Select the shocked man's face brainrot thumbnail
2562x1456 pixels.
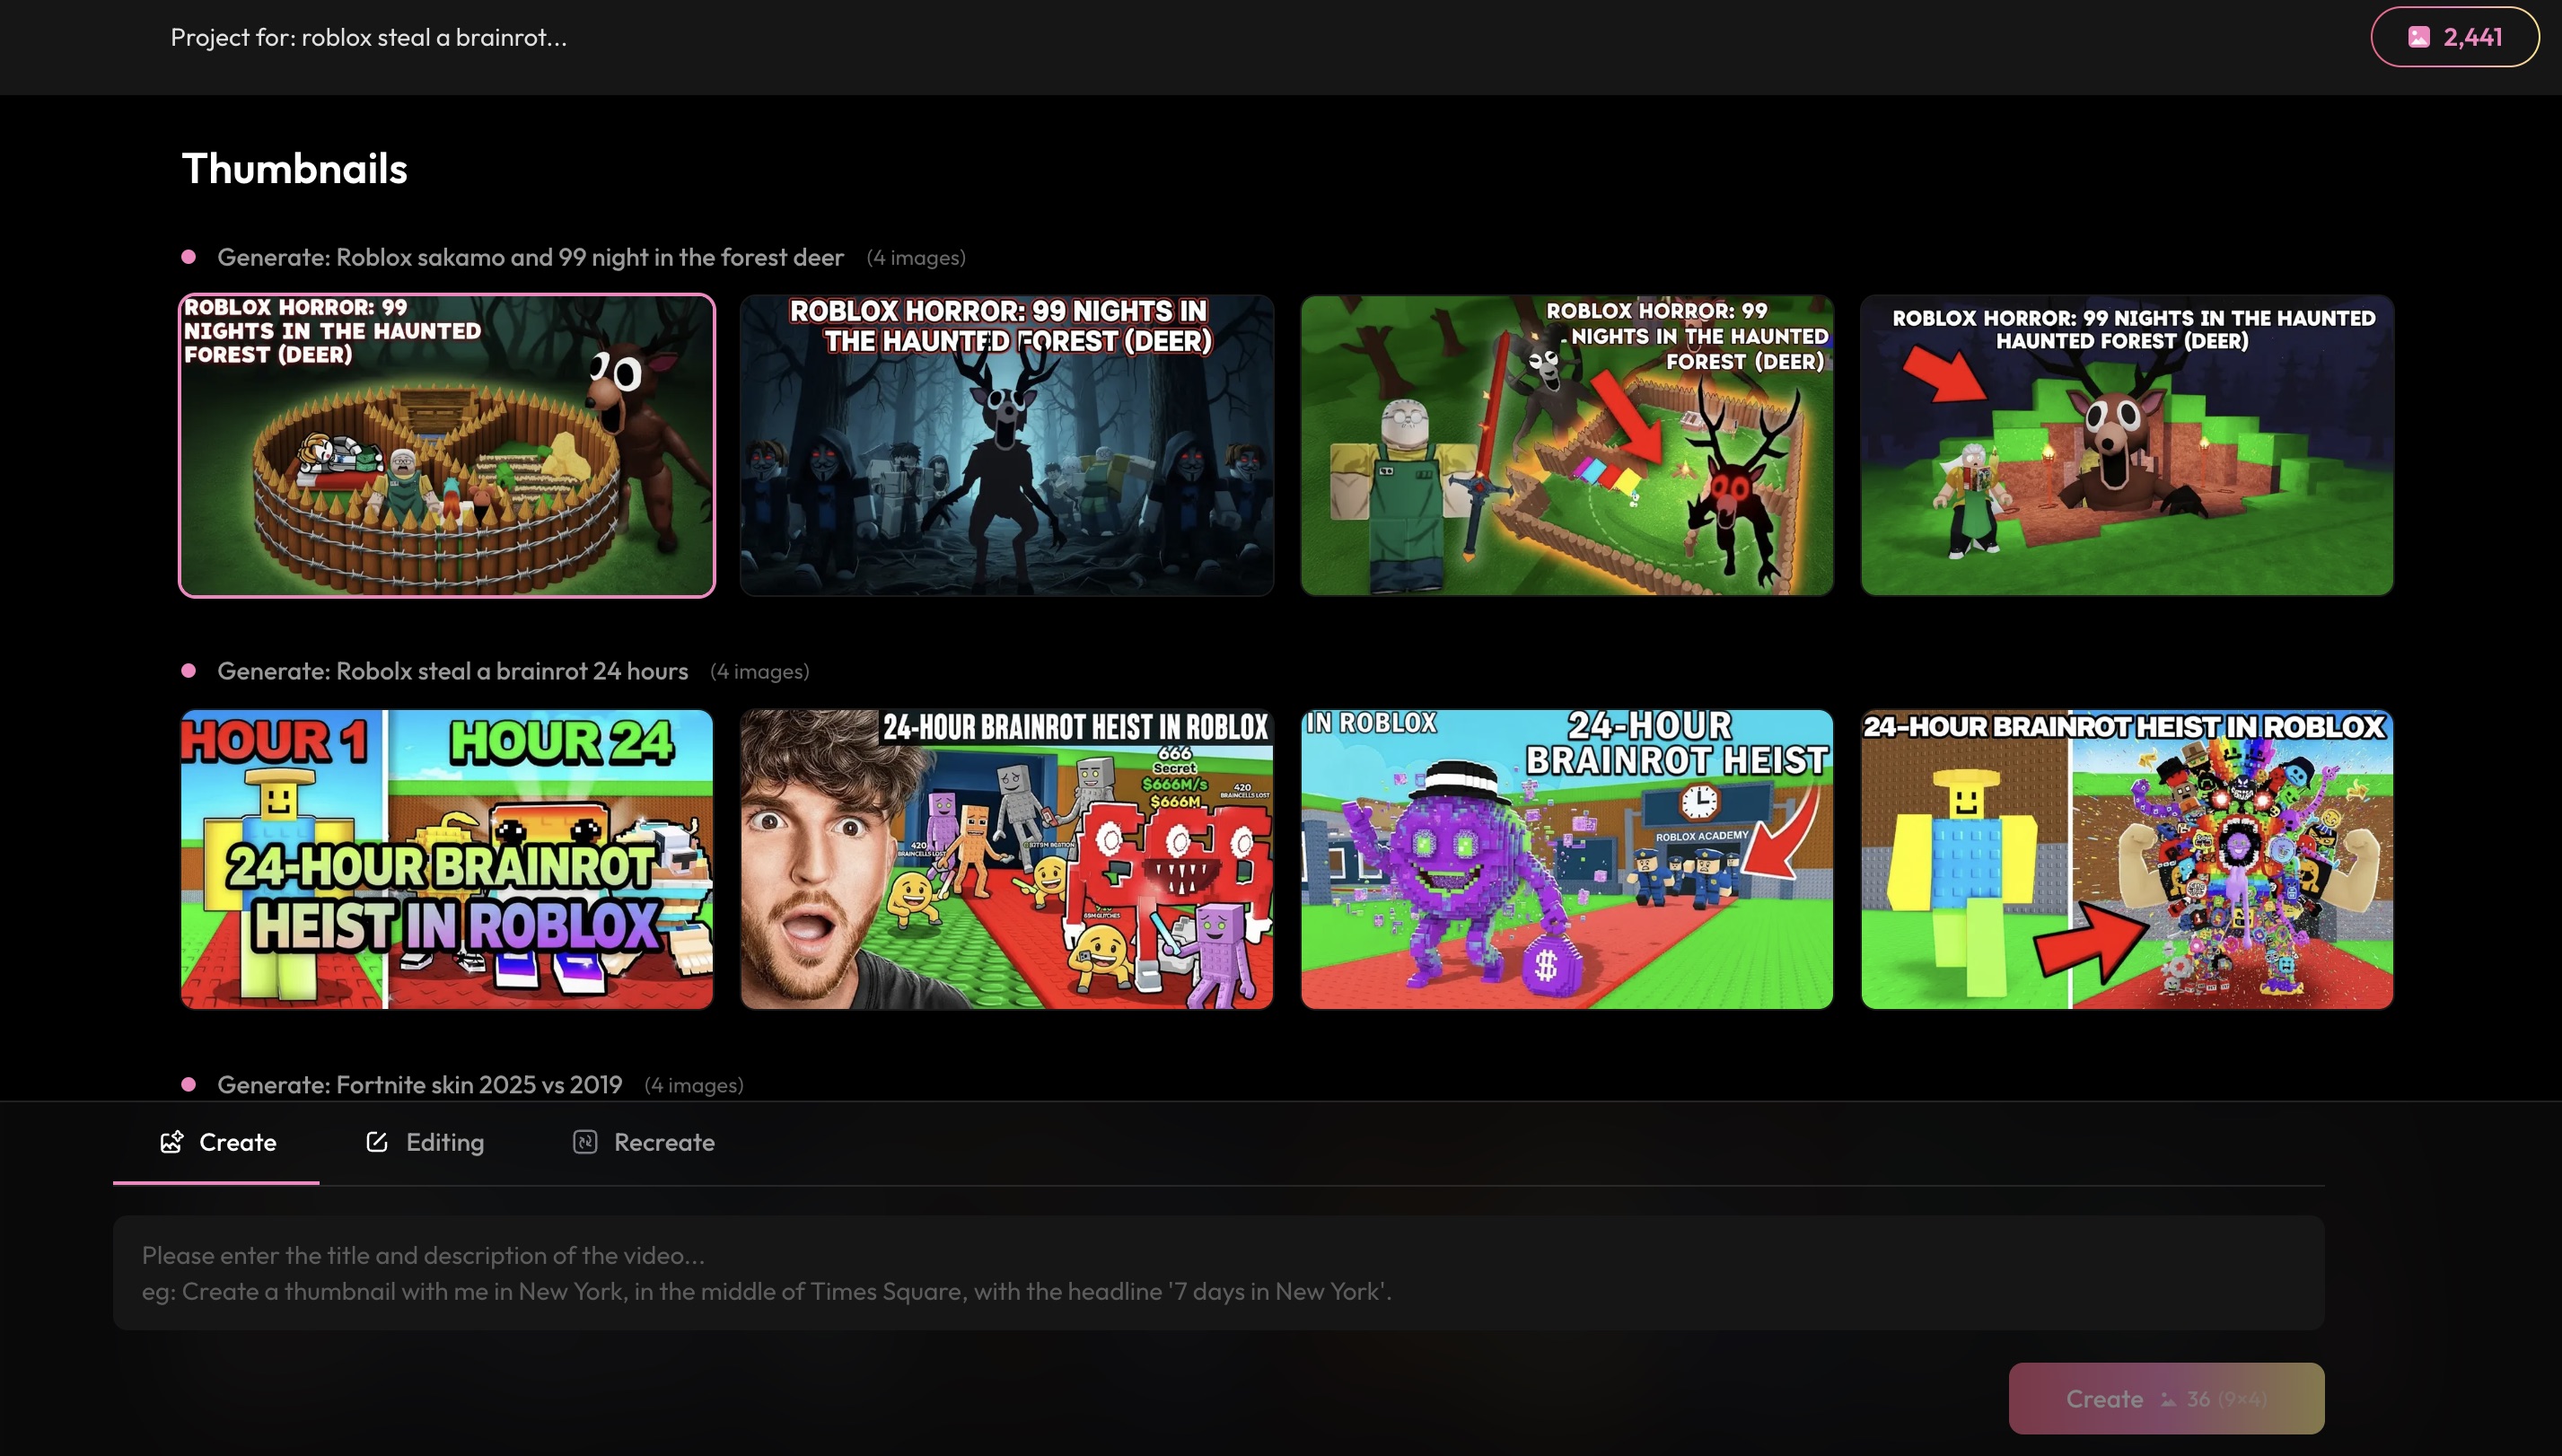(1006, 859)
